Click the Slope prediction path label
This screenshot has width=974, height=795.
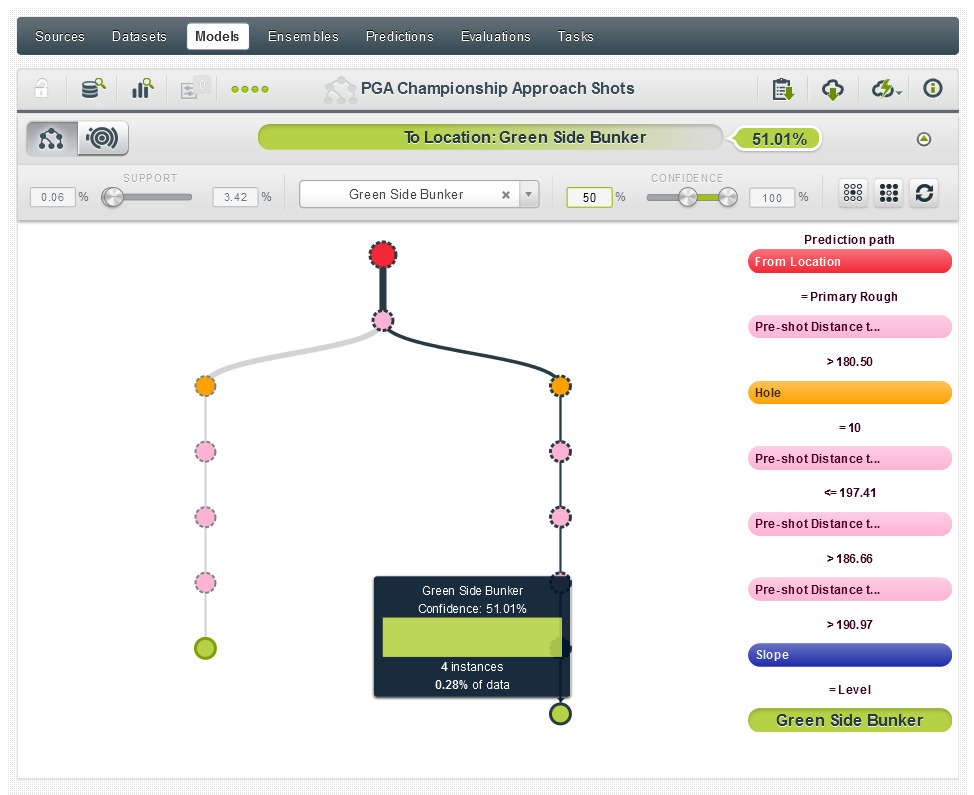(x=849, y=655)
